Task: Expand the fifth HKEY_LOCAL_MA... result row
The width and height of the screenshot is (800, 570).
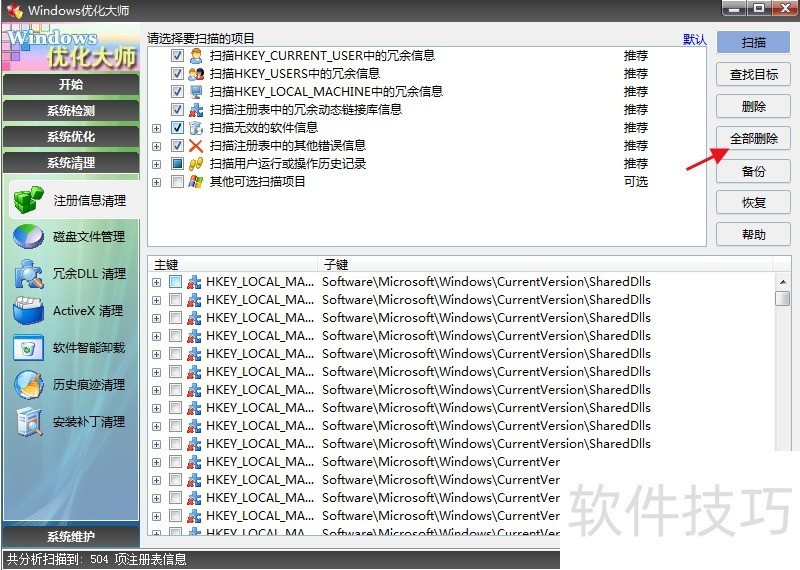Action: [157, 354]
